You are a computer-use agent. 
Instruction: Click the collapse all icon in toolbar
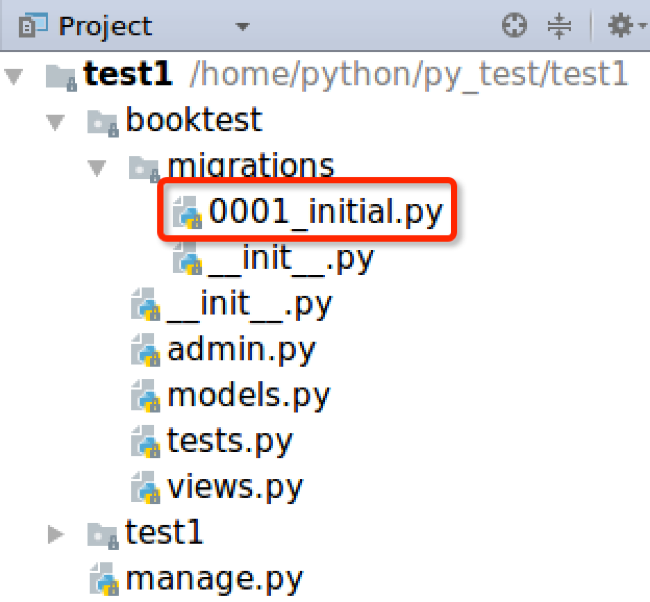pos(559,26)
